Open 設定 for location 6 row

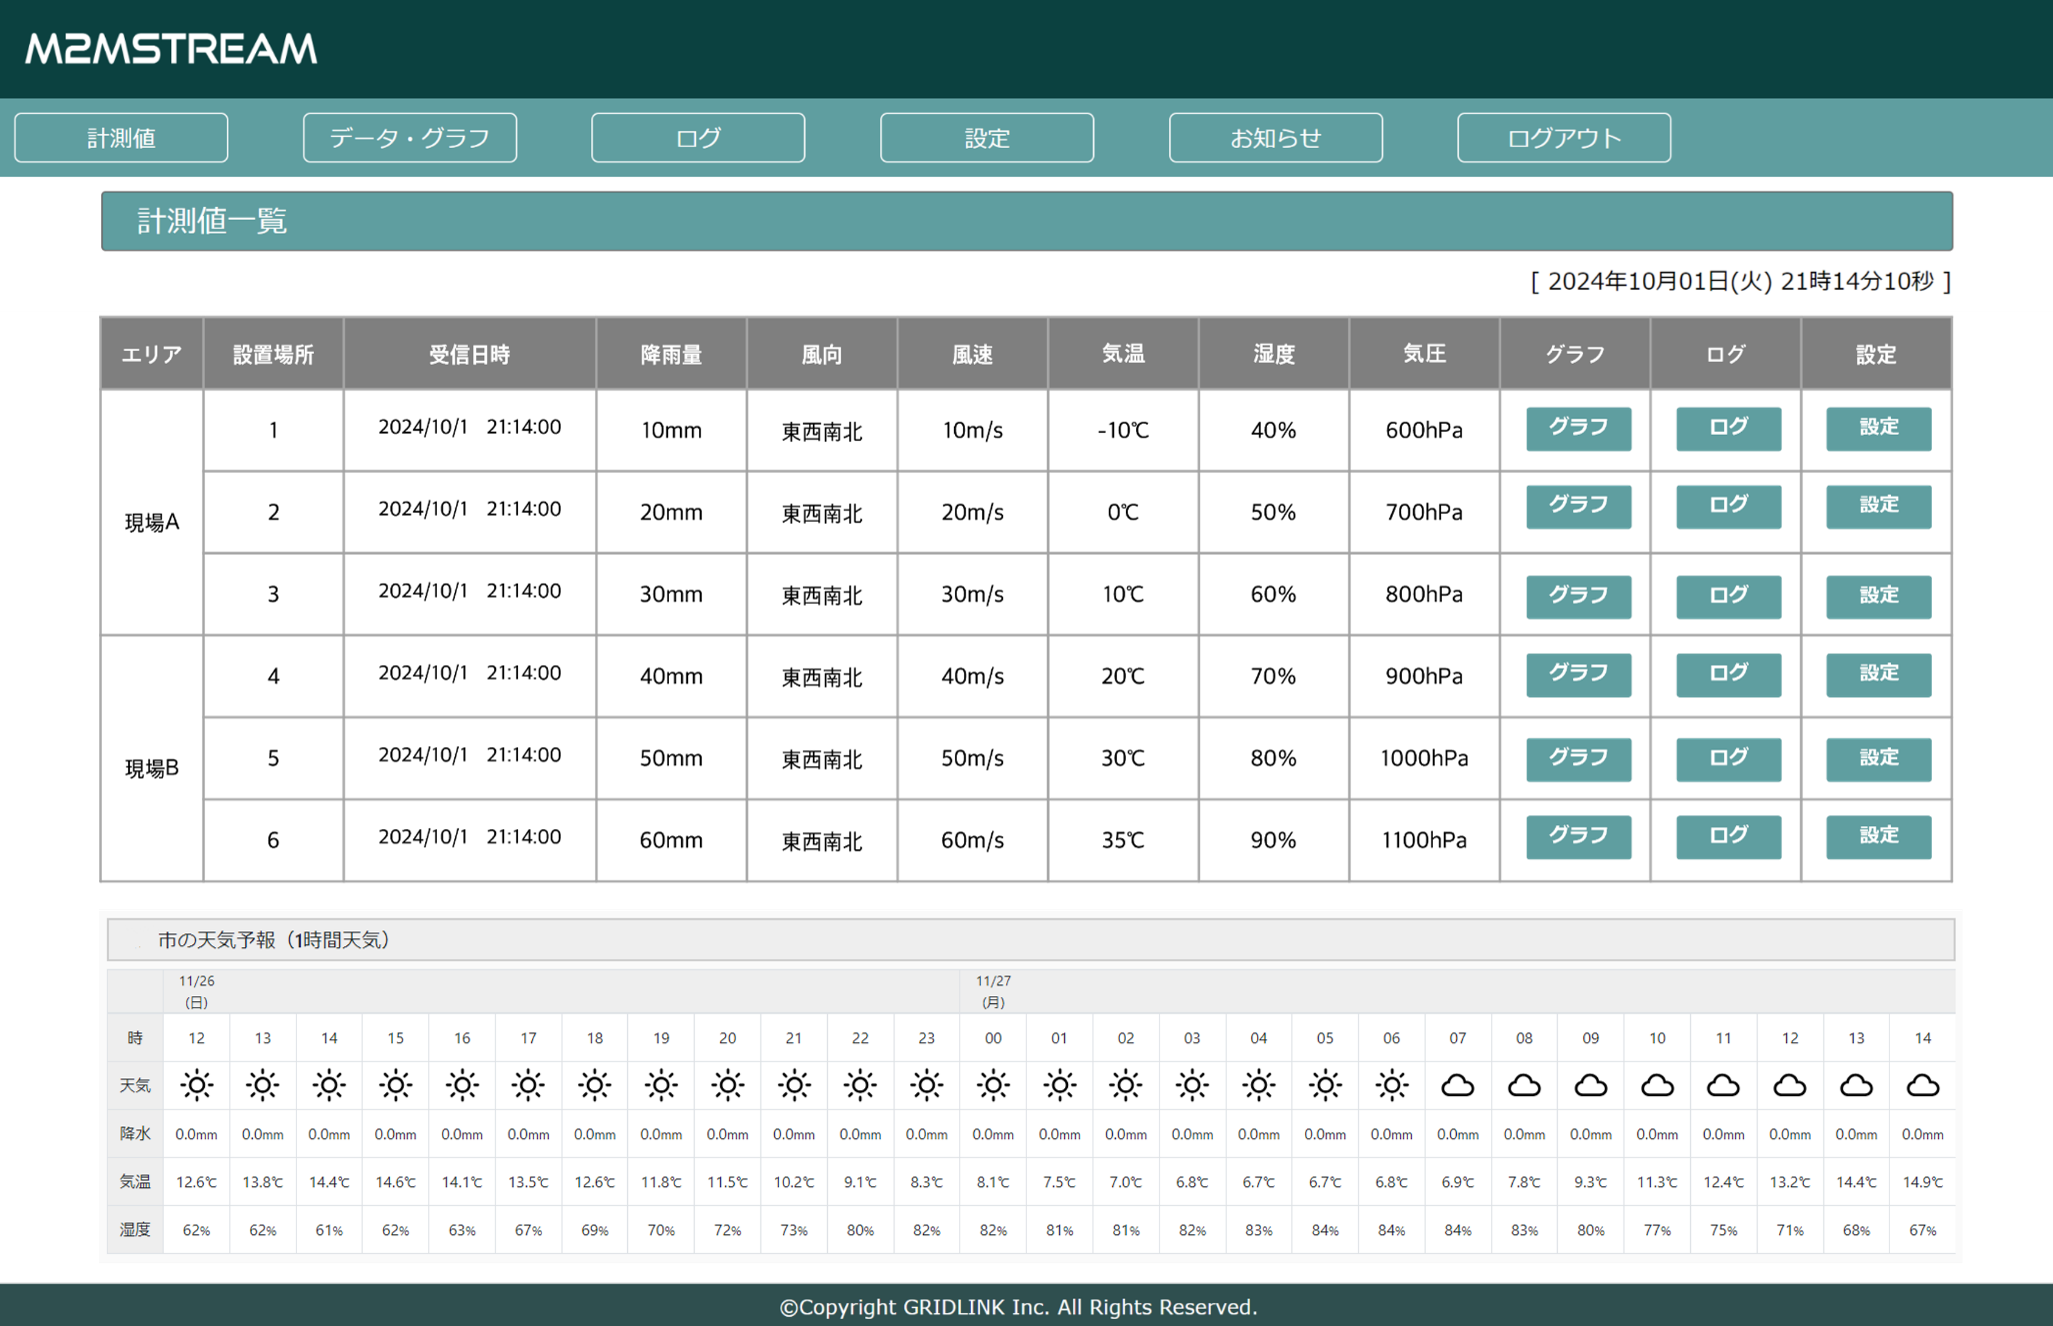pyautogui.click(x=1878, y=836)
